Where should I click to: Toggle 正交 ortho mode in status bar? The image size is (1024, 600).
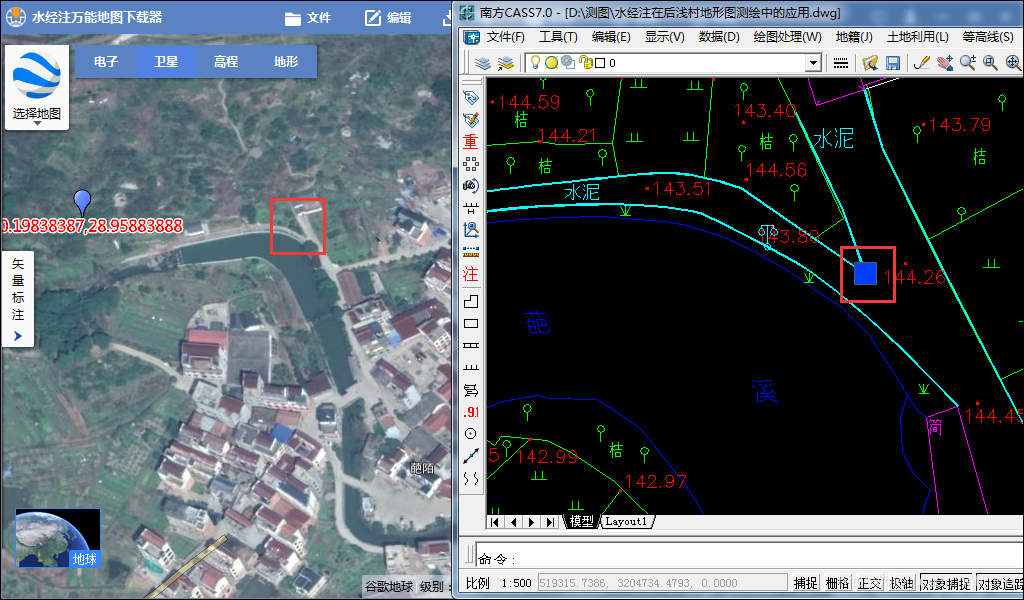869,583
